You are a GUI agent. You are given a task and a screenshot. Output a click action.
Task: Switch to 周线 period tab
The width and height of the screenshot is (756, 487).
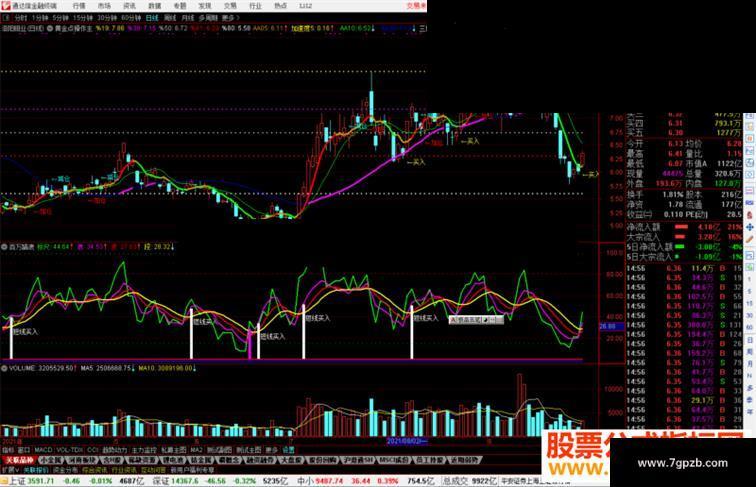[x=170, y=18]
